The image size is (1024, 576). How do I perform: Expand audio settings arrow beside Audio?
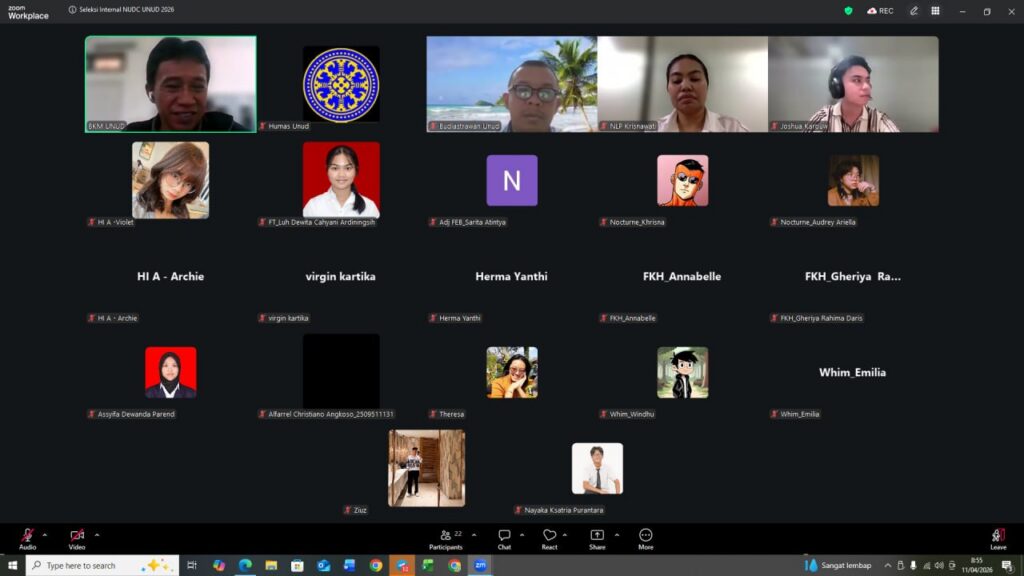click(45, 534)
